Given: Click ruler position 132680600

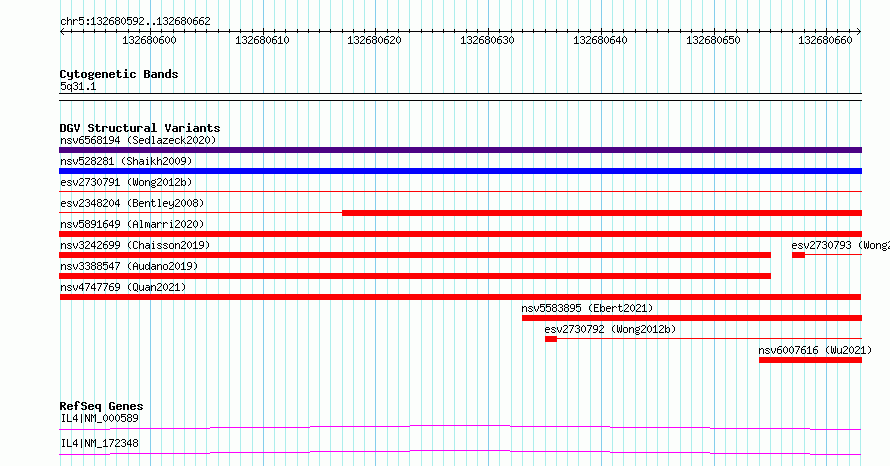Looking at the screenshot, I should tap(149, 40).
